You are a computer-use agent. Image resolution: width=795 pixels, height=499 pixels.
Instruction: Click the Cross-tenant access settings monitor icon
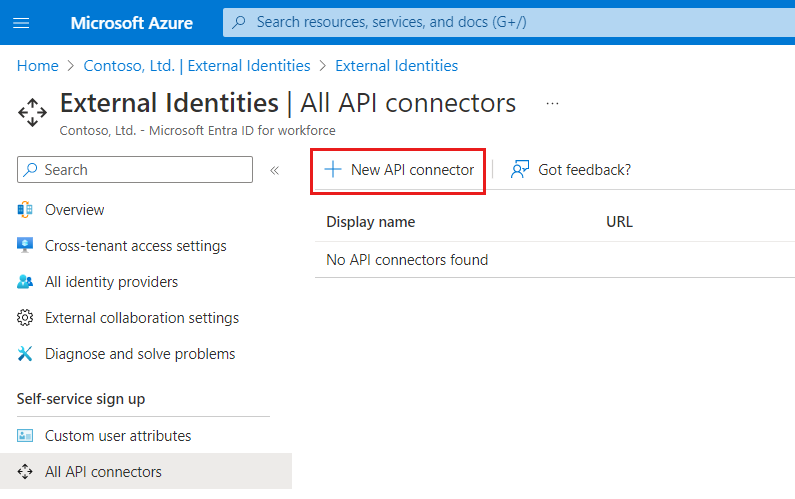25,245
